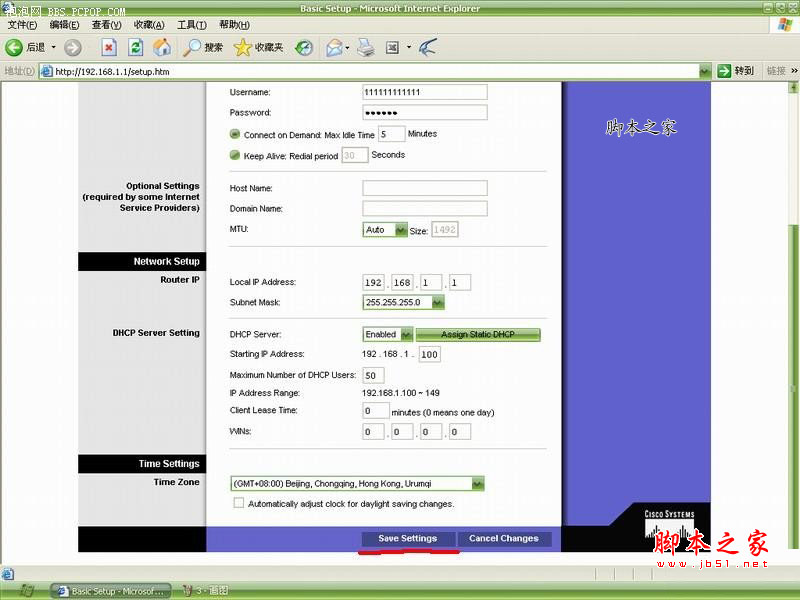Open the Time Zone dropdown list
This screenshot has height=600, width=800.
[x=357, y=483]
